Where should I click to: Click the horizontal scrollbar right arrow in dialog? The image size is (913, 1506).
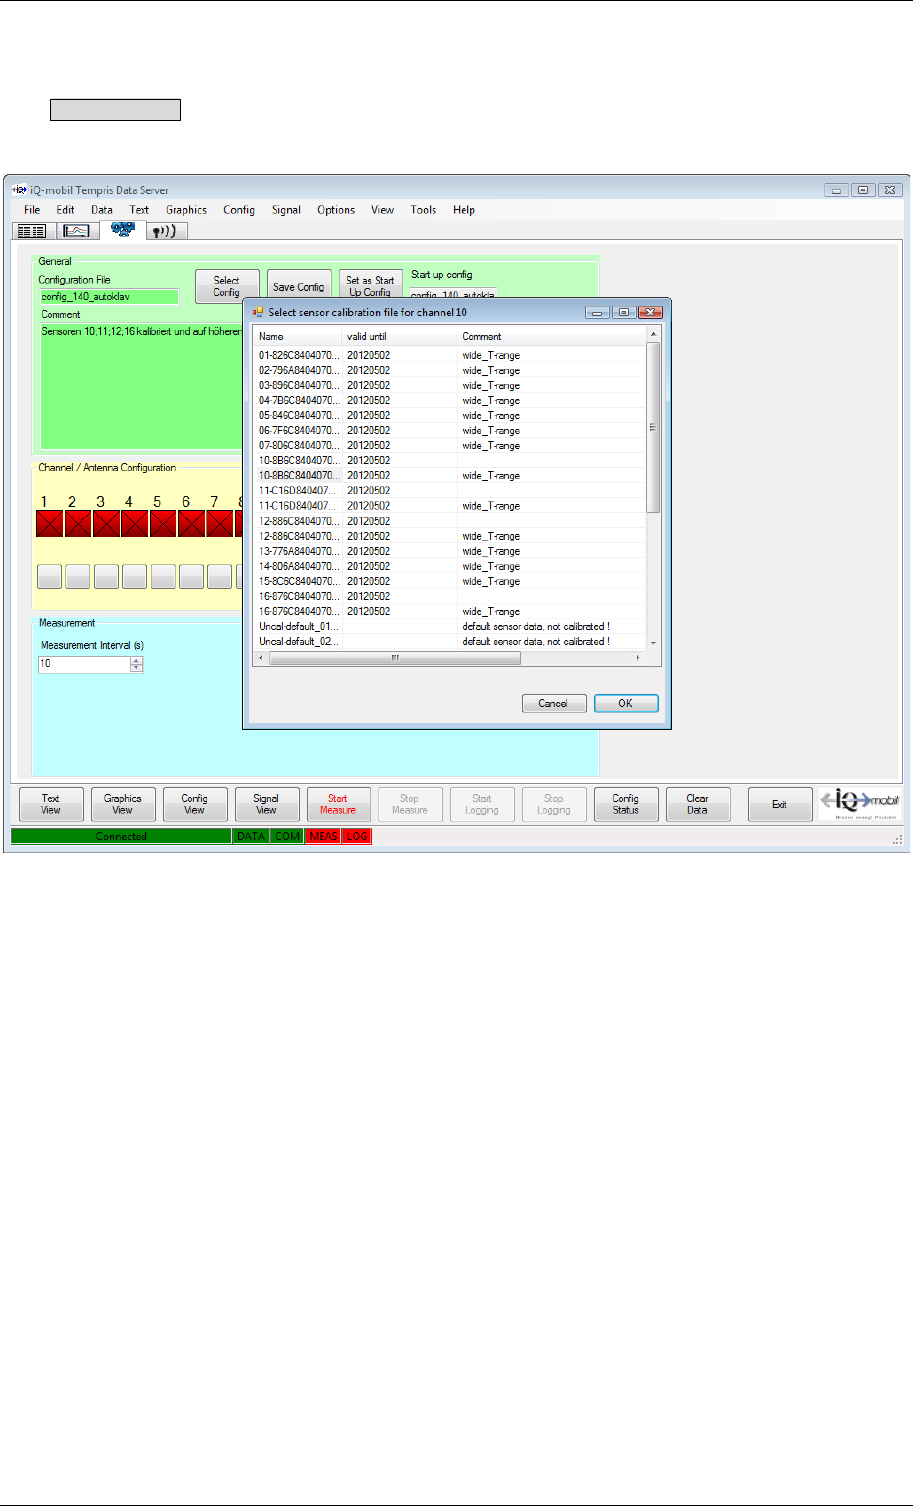tap(639, 658)
